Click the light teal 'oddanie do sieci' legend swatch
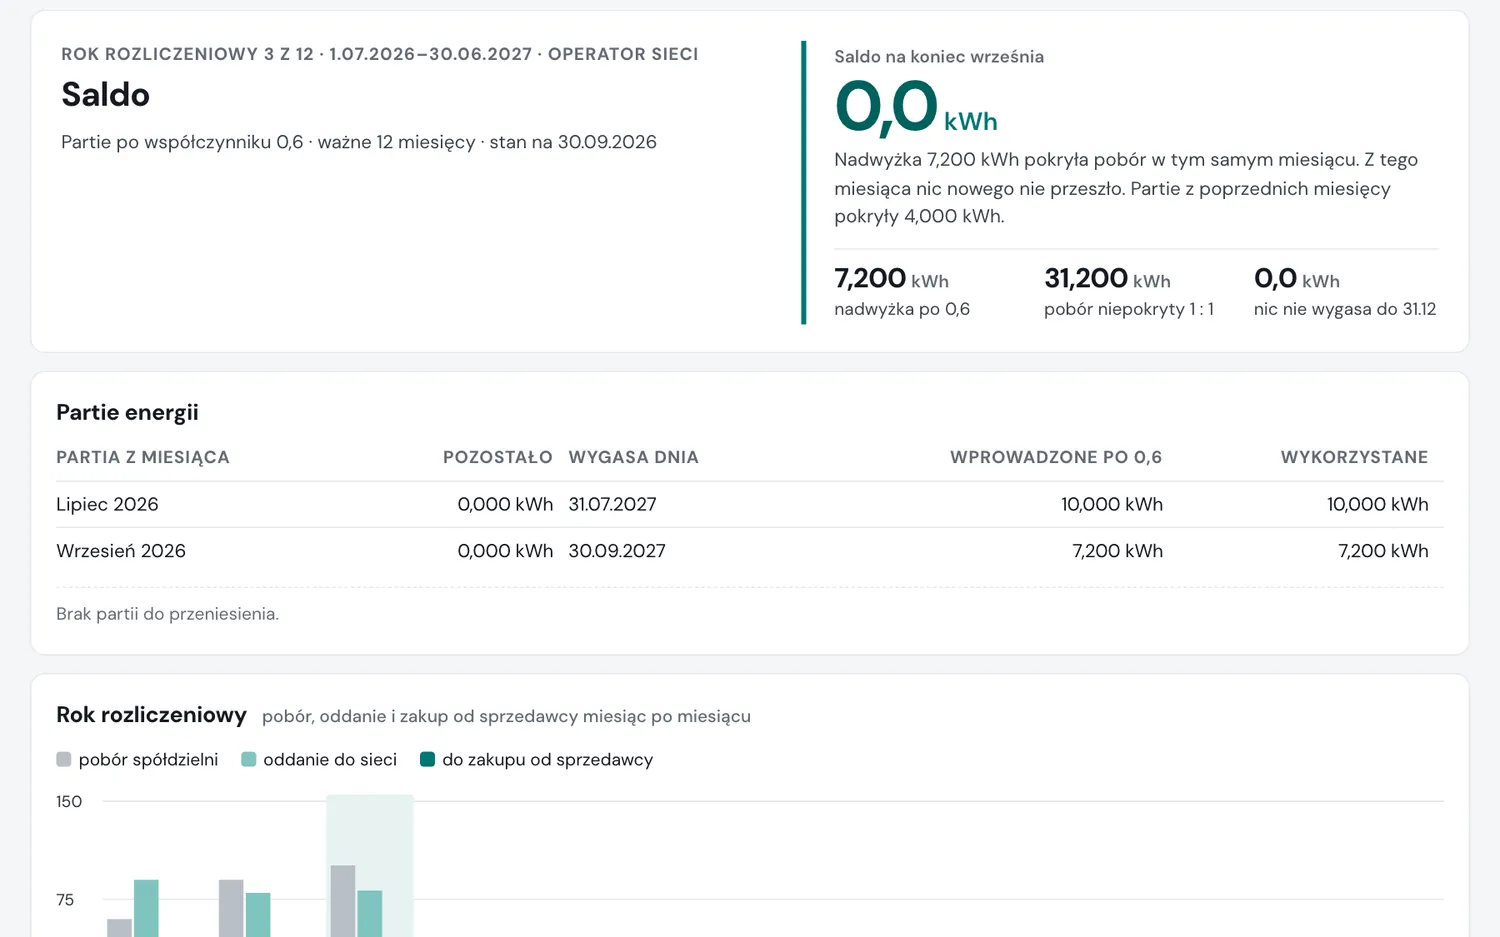 coord(249,760)
